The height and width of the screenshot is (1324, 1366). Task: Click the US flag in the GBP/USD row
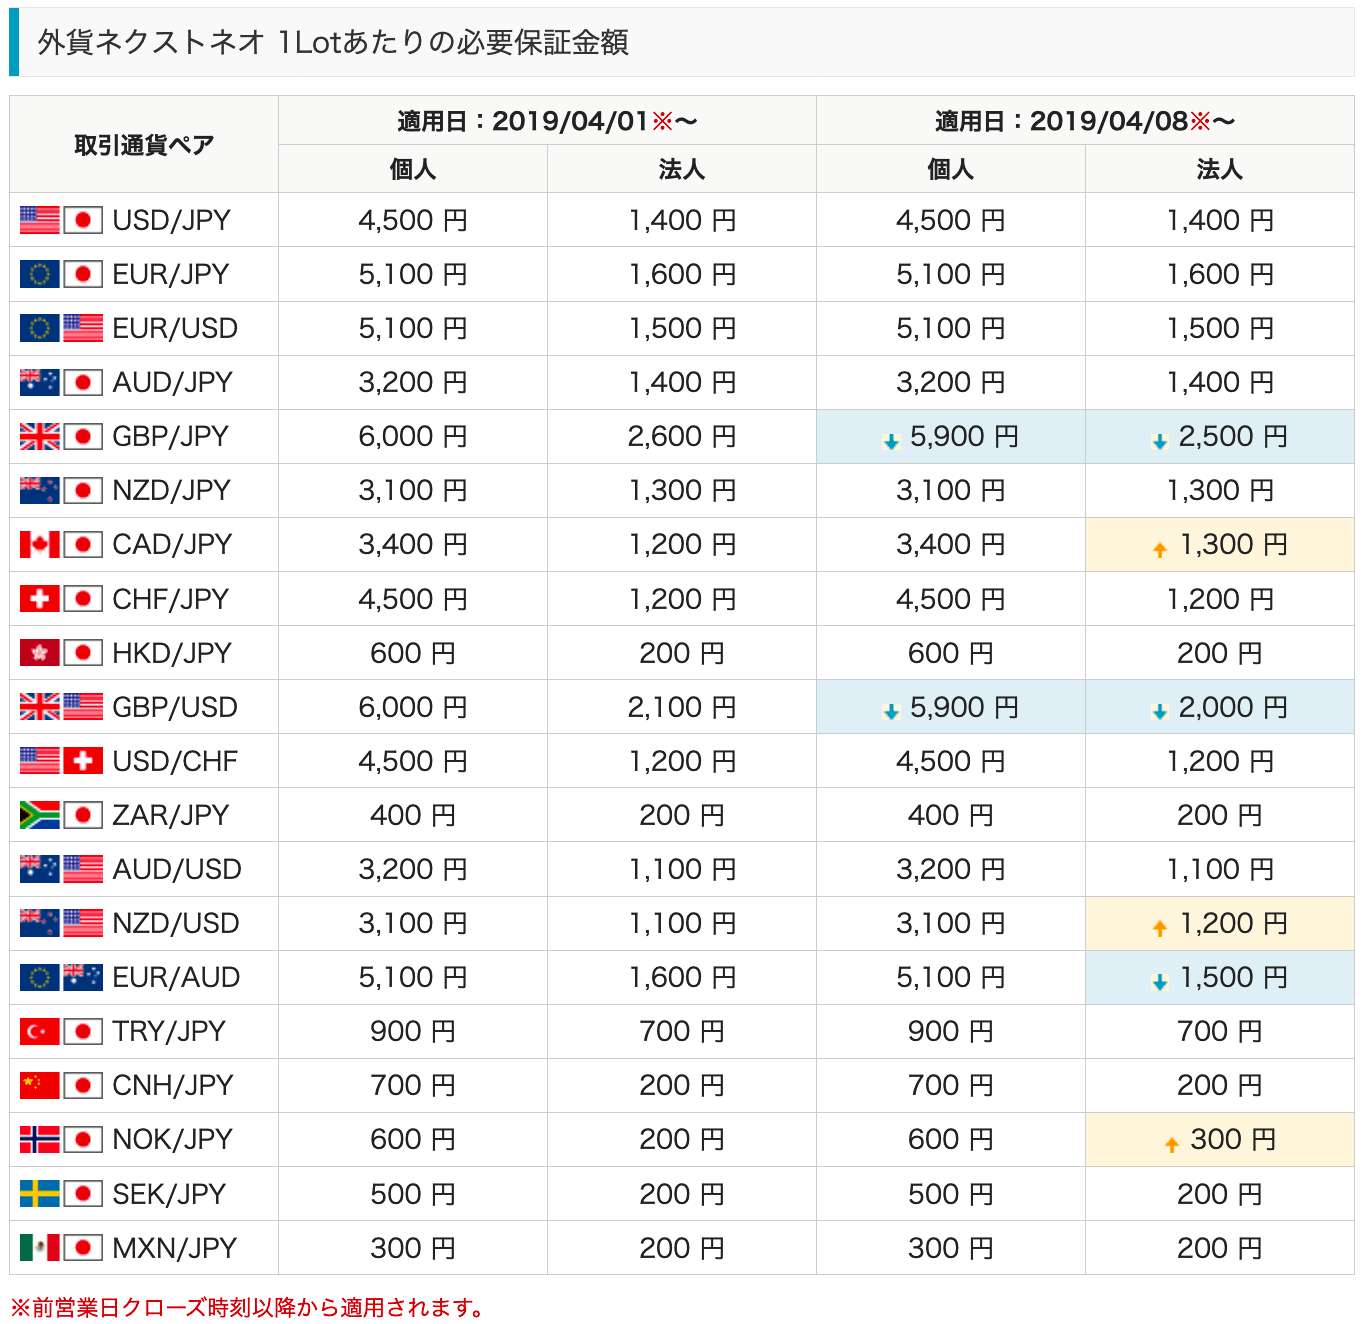(83, 707)
